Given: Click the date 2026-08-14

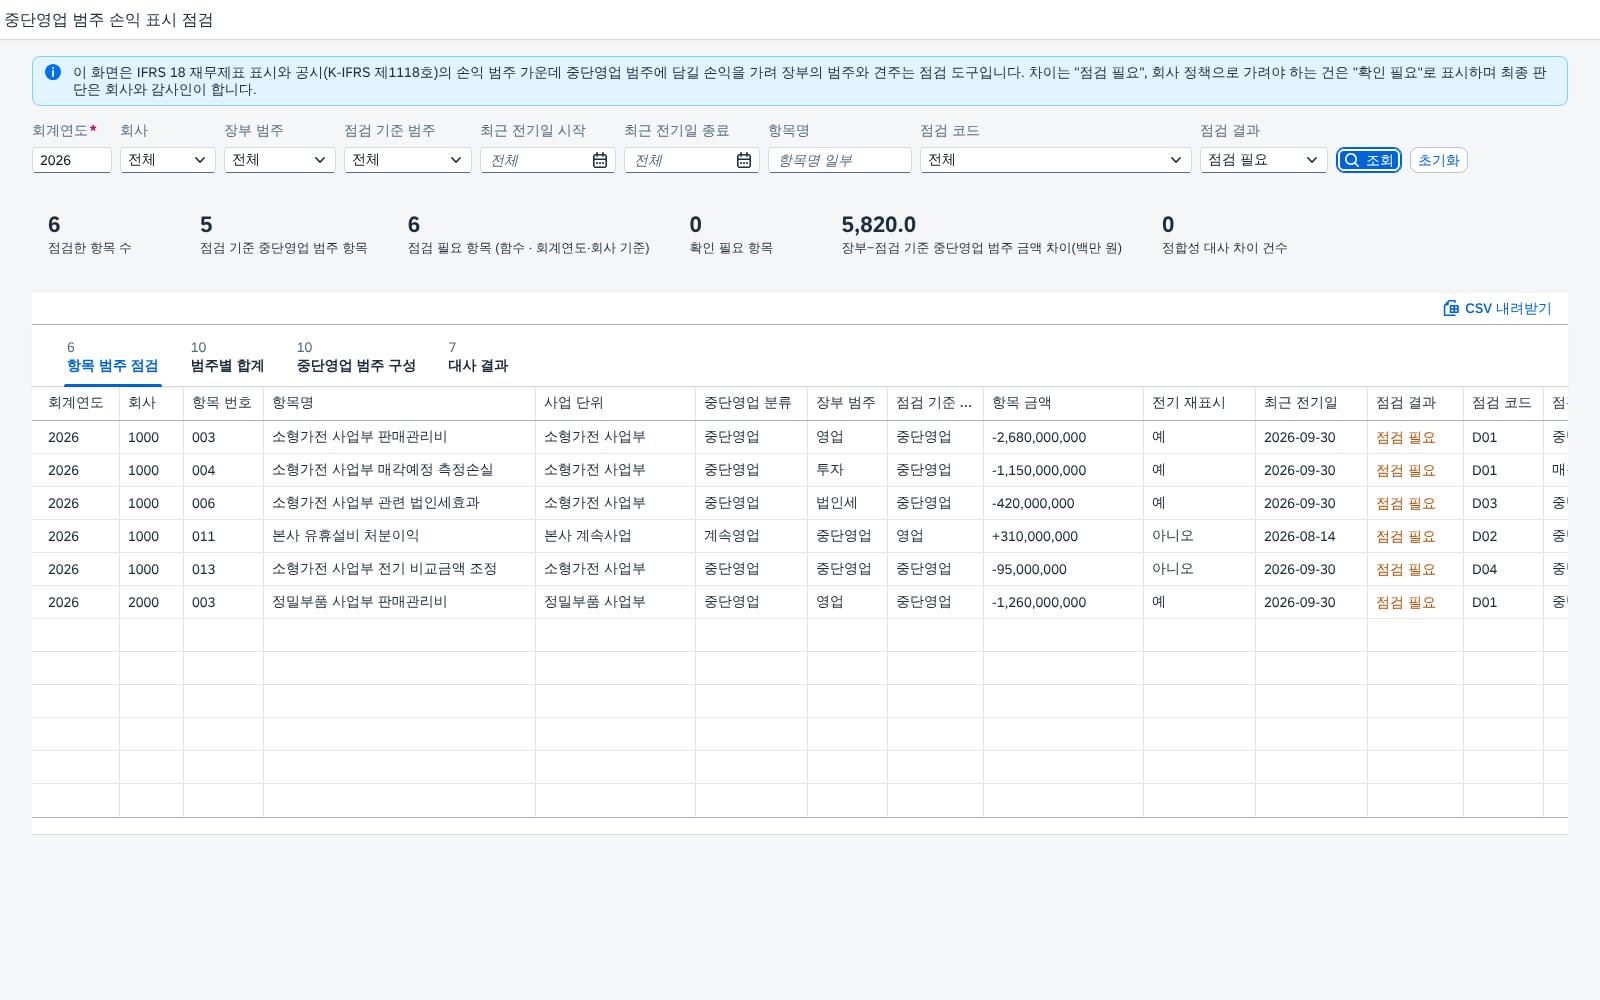Looking at the screenshot, I should tap(1300, 536).
